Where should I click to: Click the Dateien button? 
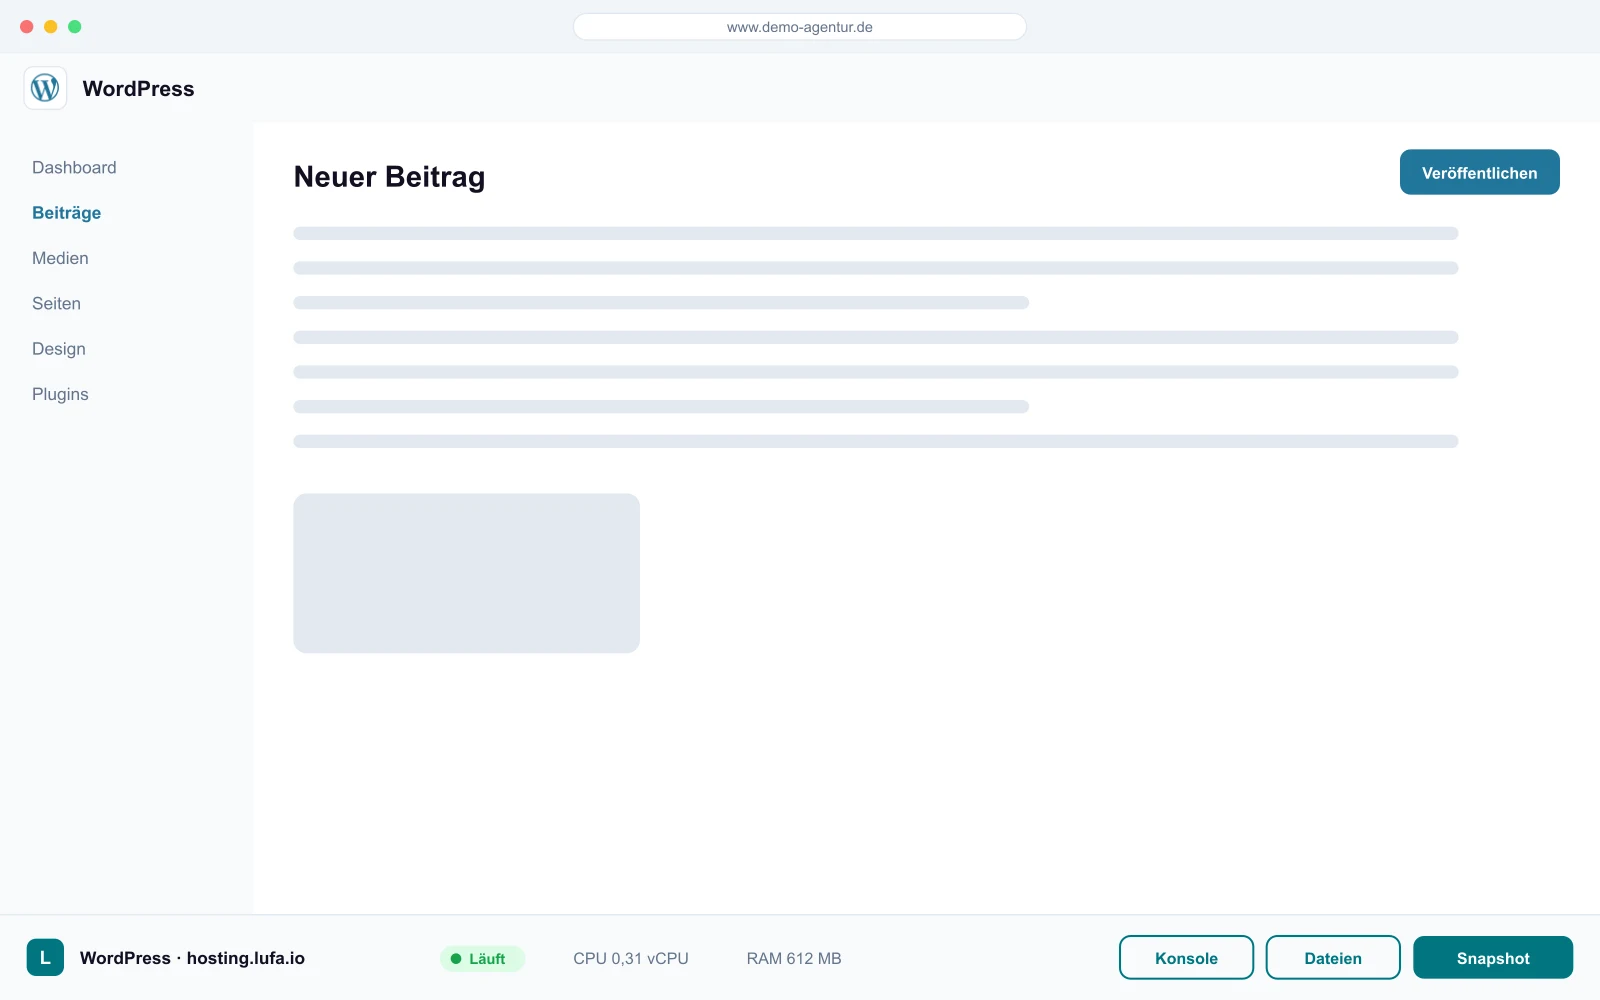[x=1333, y=958]
